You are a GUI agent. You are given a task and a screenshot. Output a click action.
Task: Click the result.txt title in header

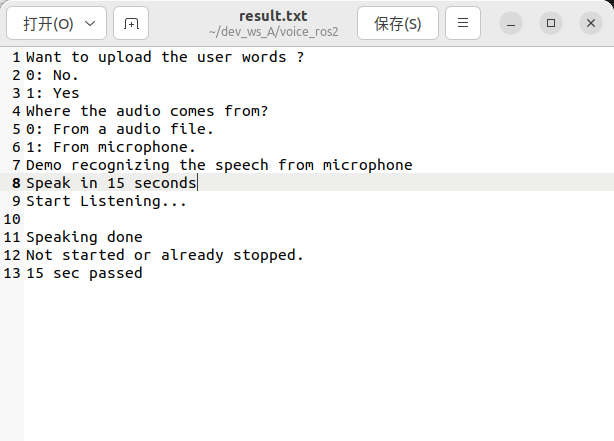point(273,16)
